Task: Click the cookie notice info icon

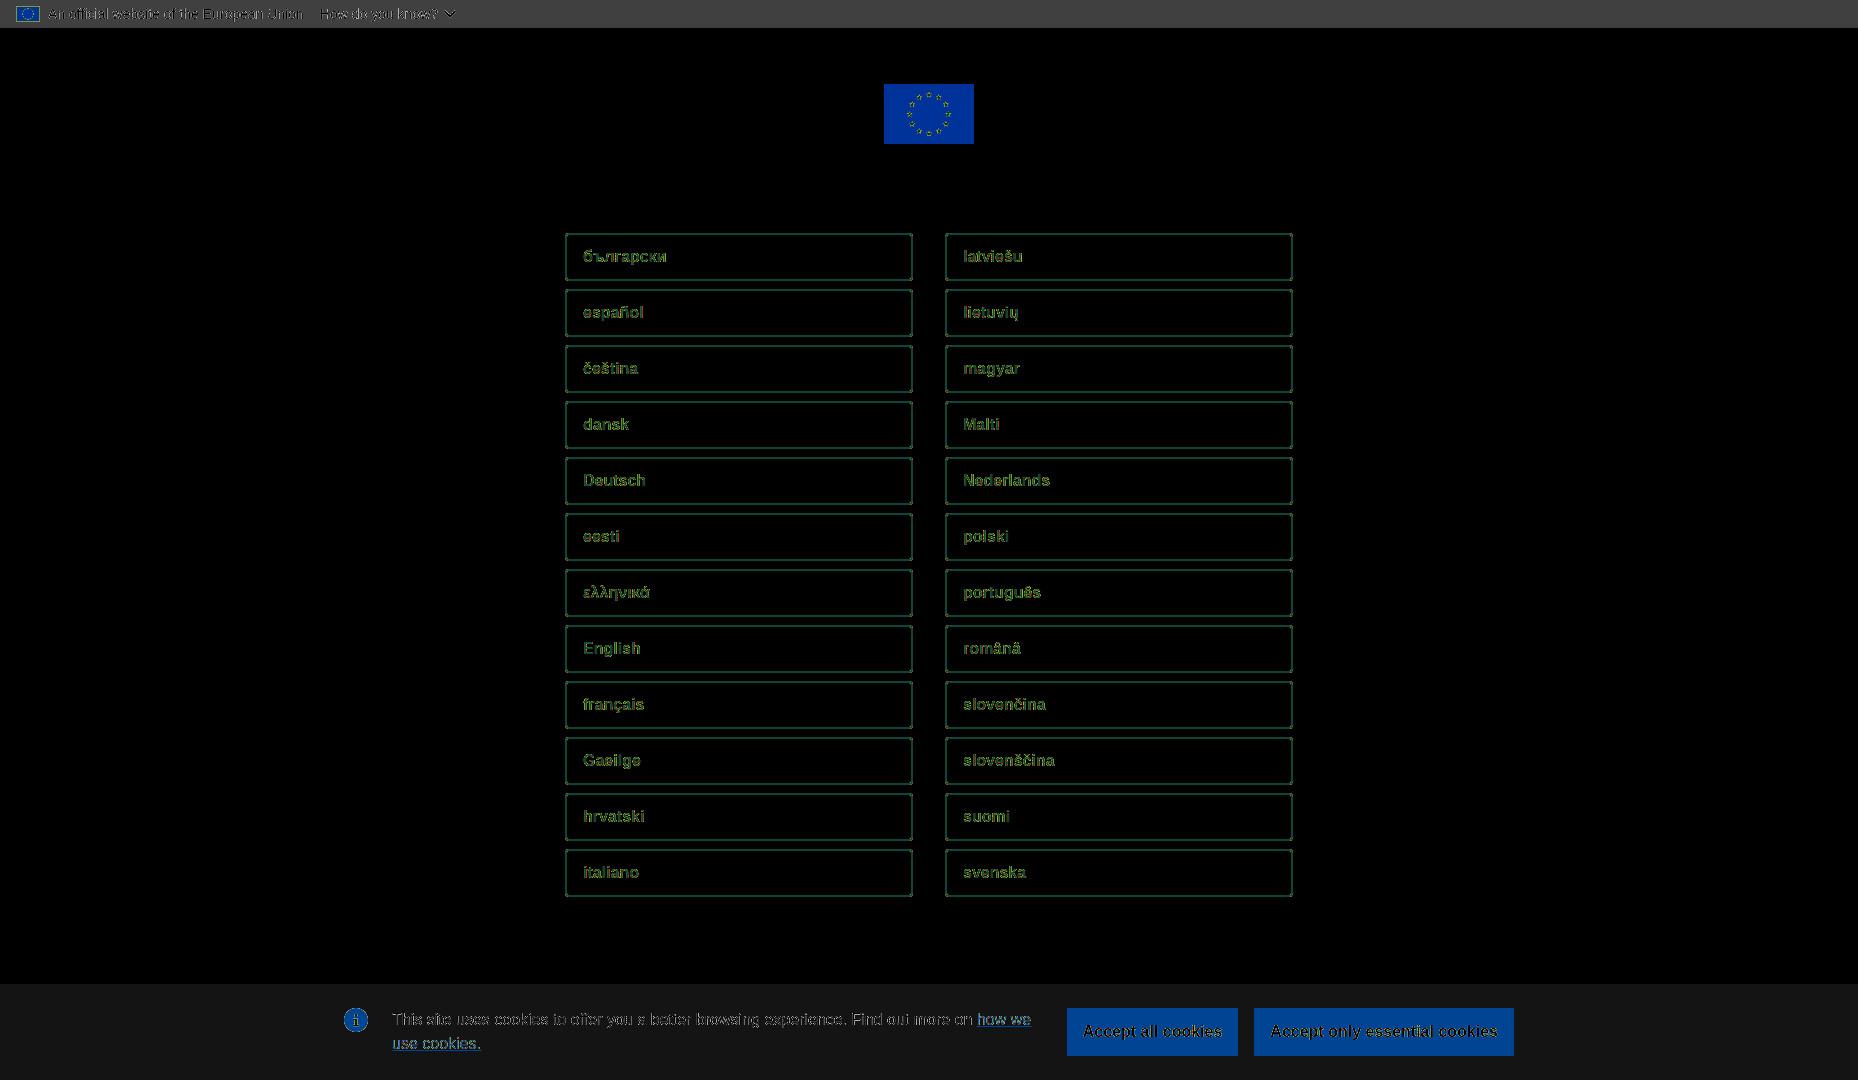Action: tap(356, 1020)
